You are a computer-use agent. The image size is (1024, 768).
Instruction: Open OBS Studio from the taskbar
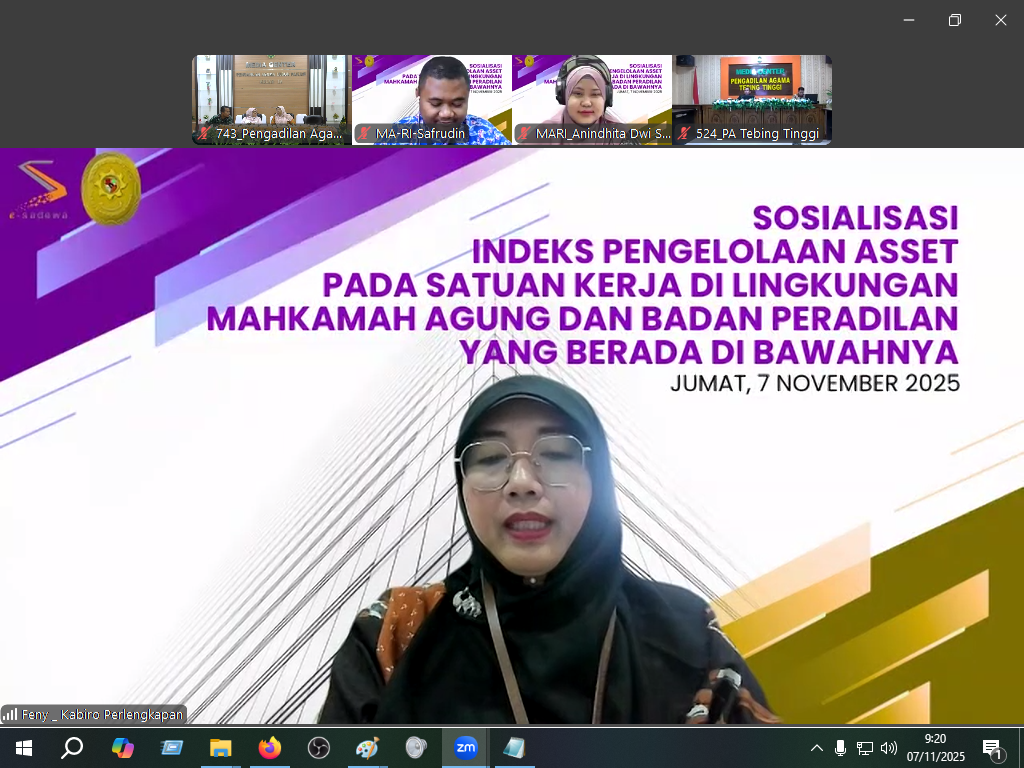[x=319, y=748]
